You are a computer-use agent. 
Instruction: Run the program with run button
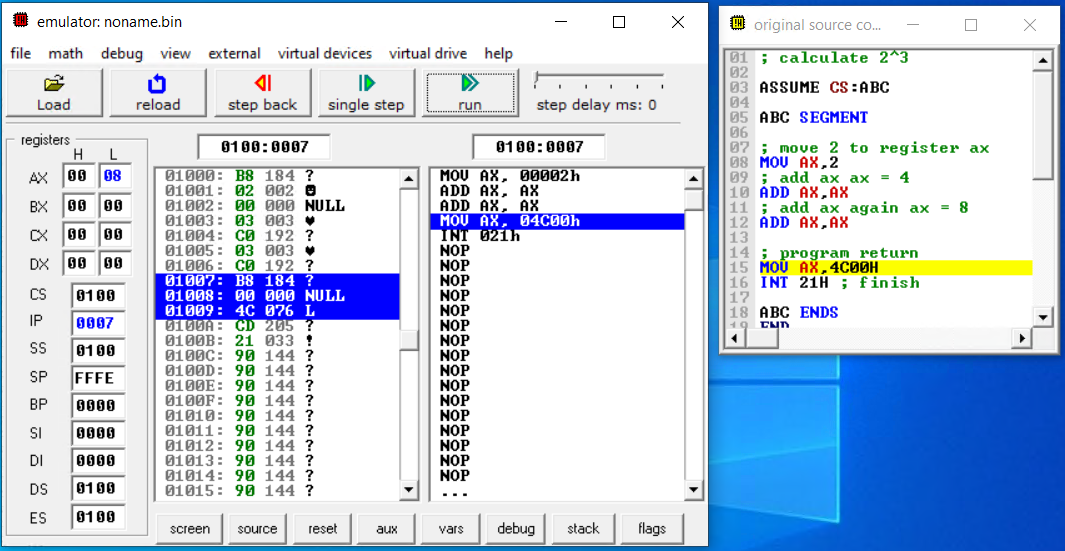pos(470,93)
